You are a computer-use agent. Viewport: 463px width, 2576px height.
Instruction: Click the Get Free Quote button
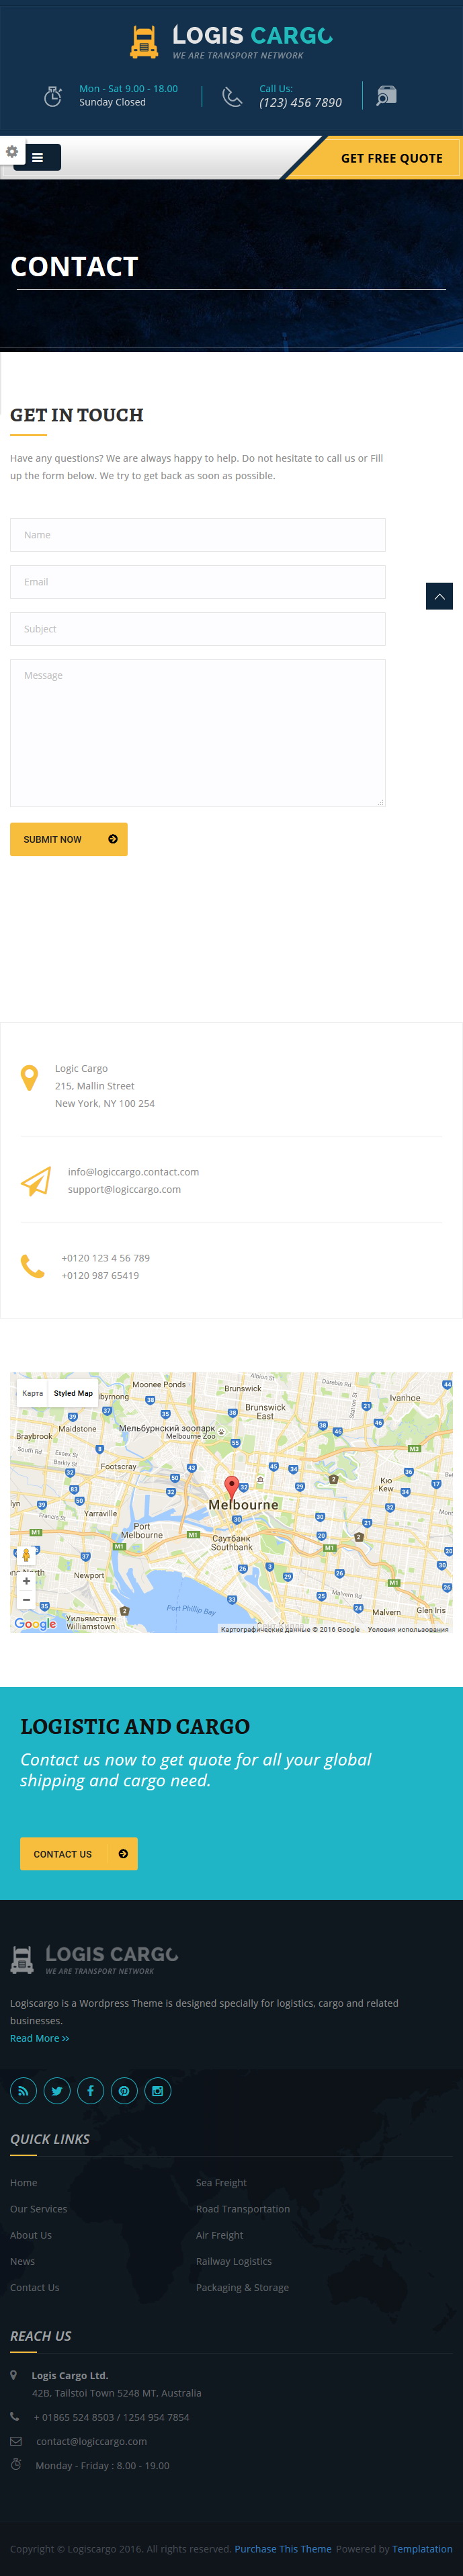(x=391, y=158)
